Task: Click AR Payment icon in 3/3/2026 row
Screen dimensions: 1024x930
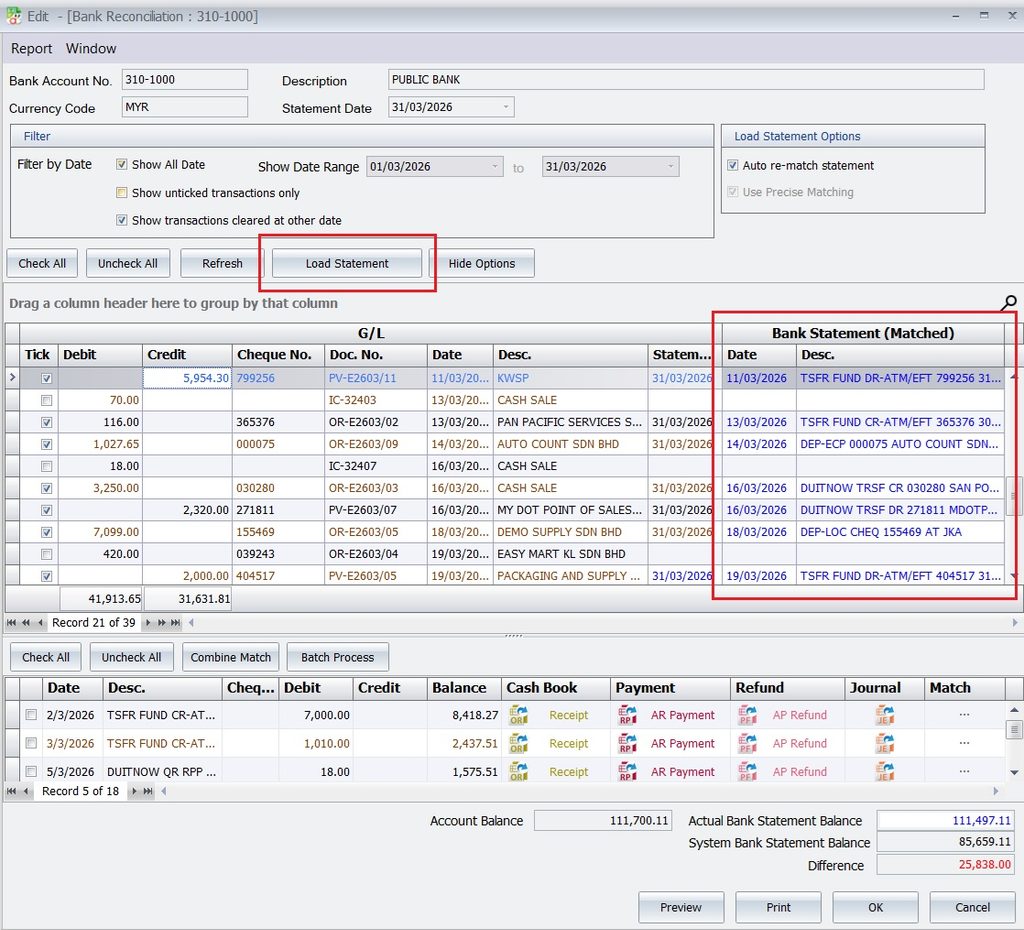Action: click(x=628, y=743)
